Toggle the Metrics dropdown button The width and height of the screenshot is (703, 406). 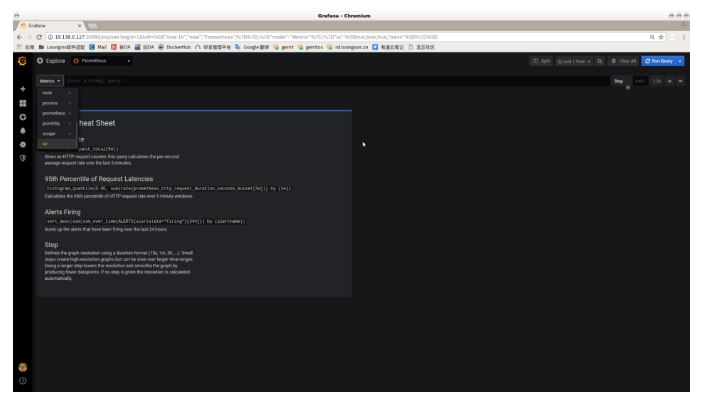coord(50,81)
